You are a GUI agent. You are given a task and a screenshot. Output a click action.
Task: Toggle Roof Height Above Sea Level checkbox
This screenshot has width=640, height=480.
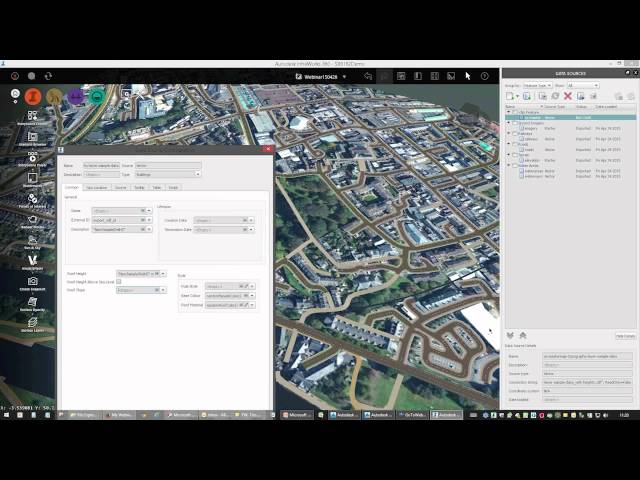point(119,282)
